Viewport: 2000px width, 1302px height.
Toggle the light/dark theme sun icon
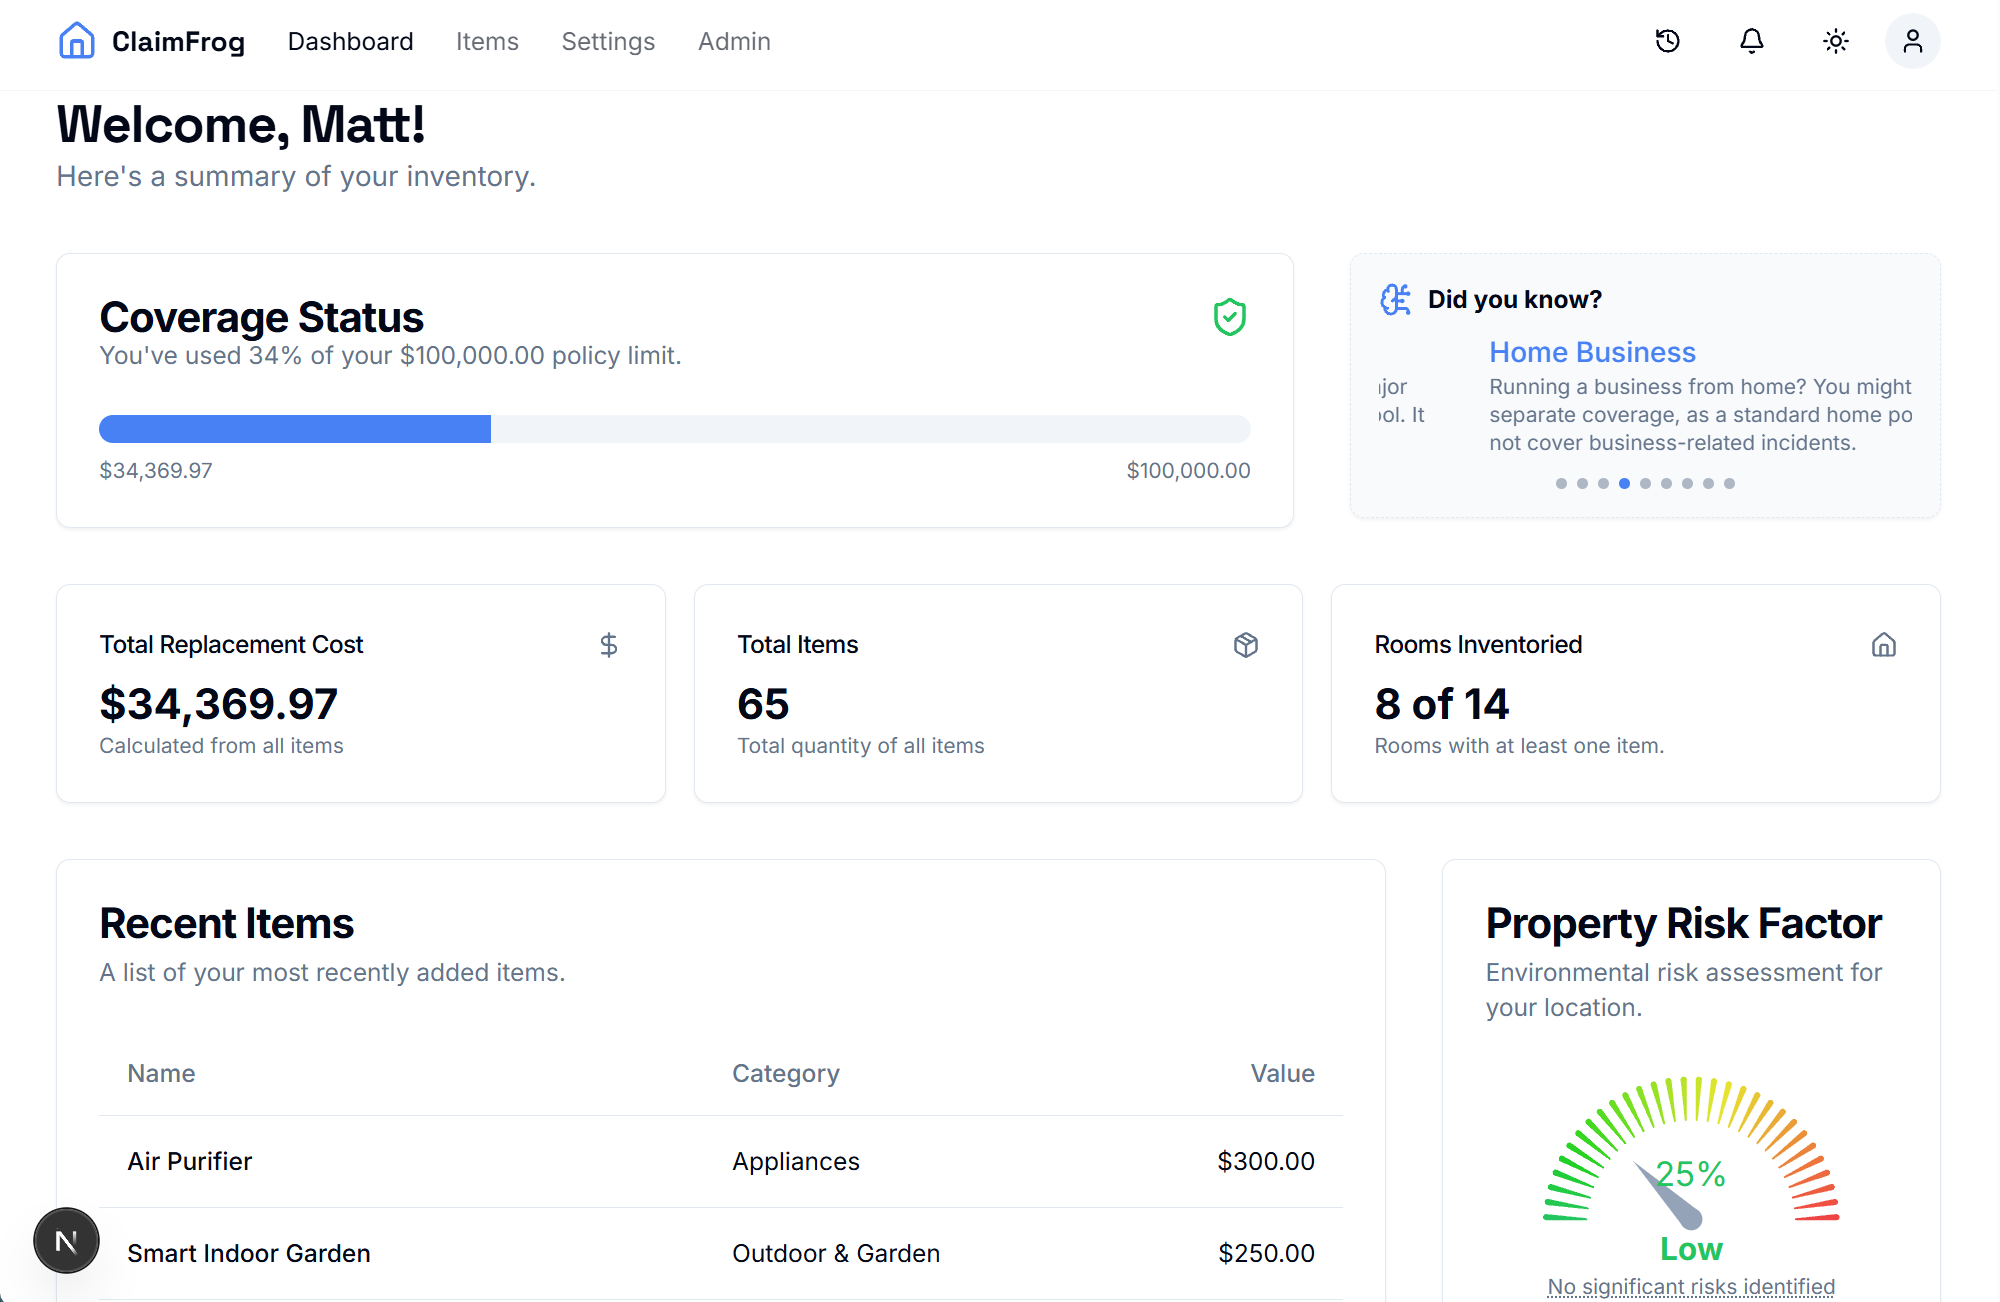pyautogui.click(x=1836, y=41)
